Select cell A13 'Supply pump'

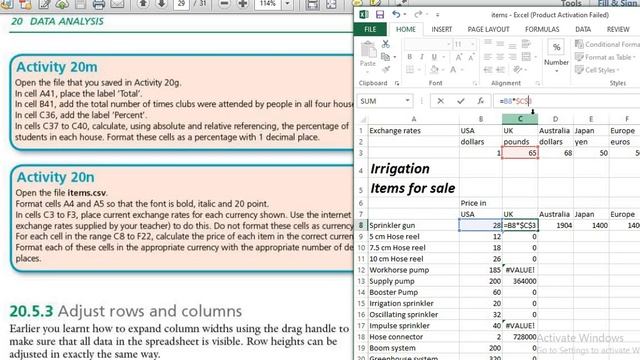(x=413, y=281)
